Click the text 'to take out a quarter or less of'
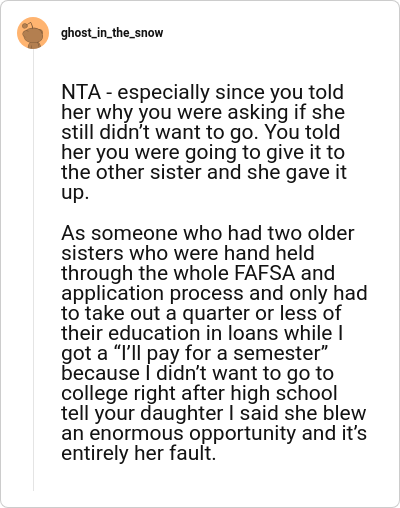Viewport: 400px width, 508px height. (x=201, y=313)
